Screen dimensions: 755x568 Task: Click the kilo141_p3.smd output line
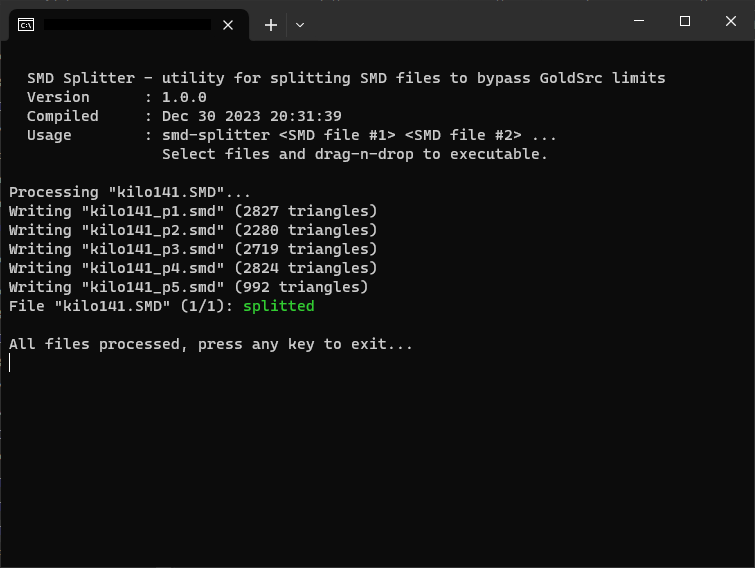[x=193, y=249]
